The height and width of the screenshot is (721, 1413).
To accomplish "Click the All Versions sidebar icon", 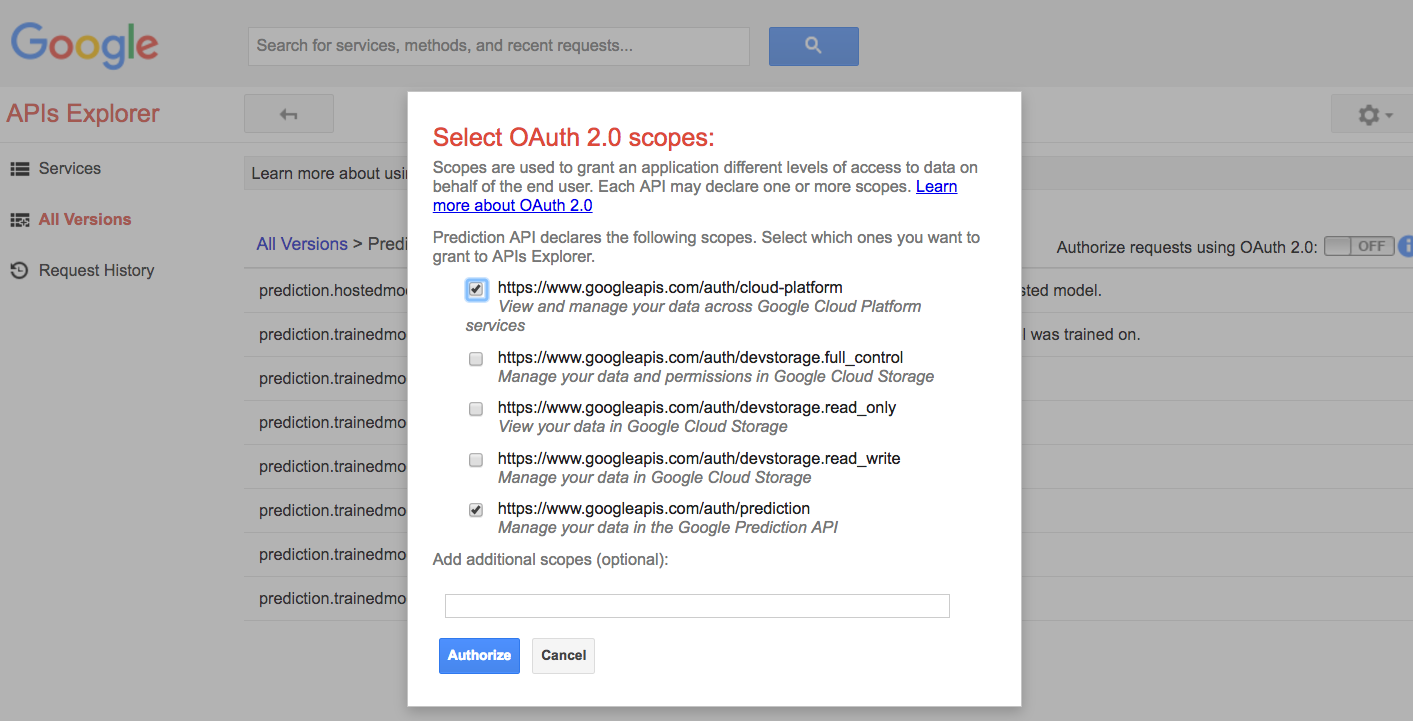I will (19, 220).
